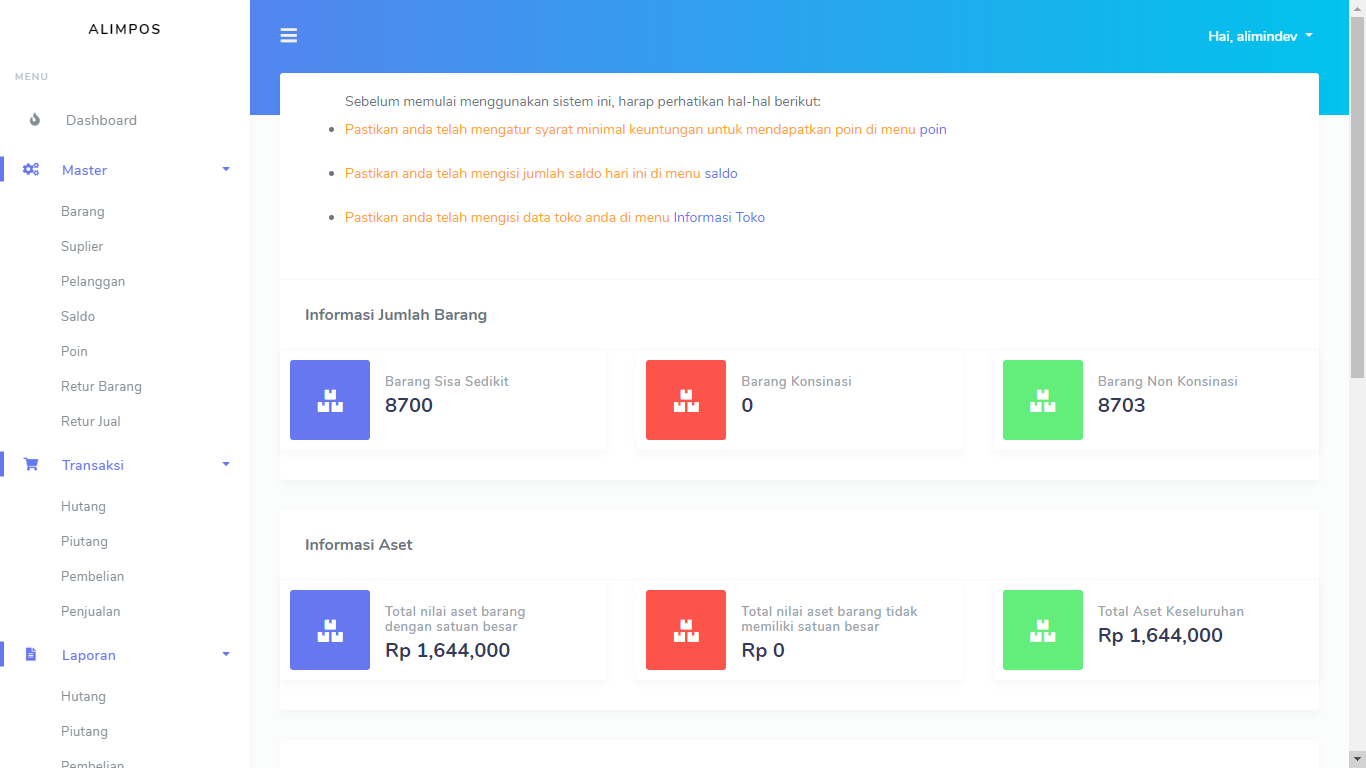
Task: Click the Laporan document icon
Action: click(x=31, y=655)
